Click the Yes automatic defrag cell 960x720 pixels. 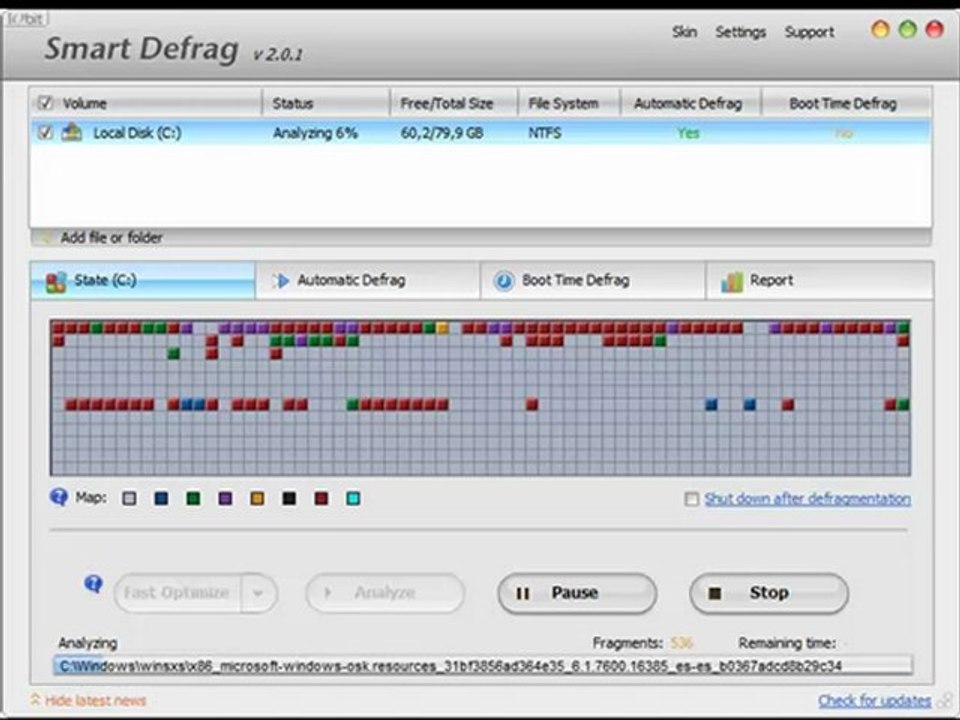point(688,133)
